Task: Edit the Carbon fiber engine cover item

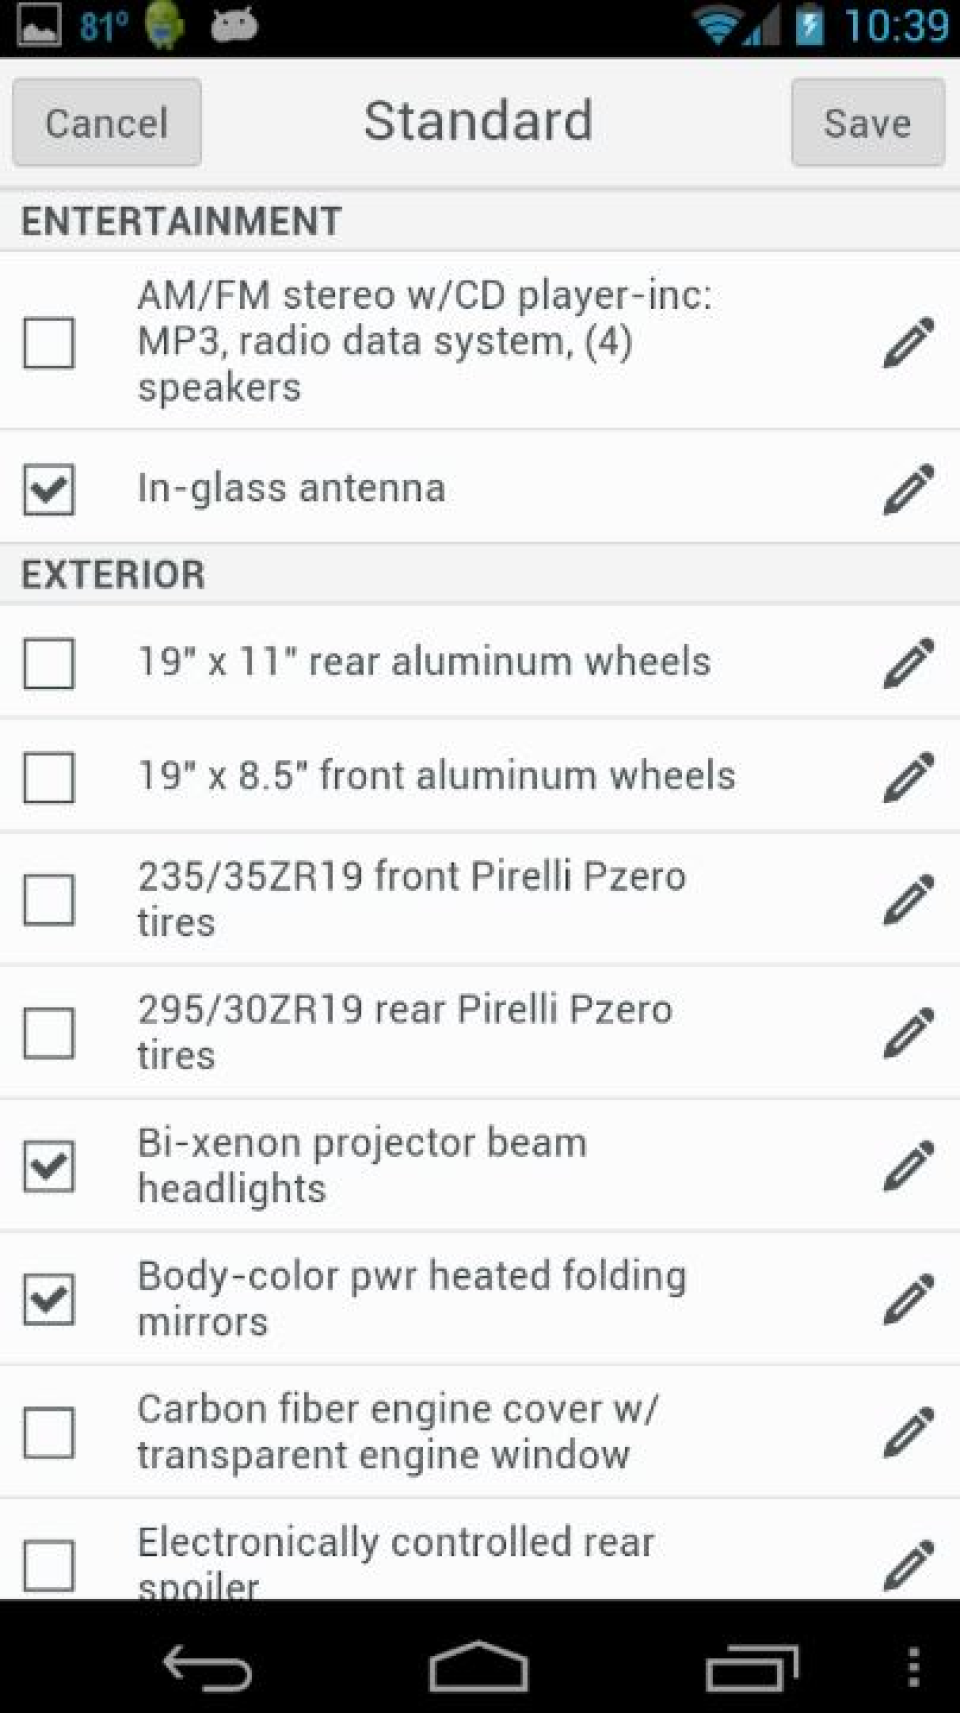Action: (908, 1432)
